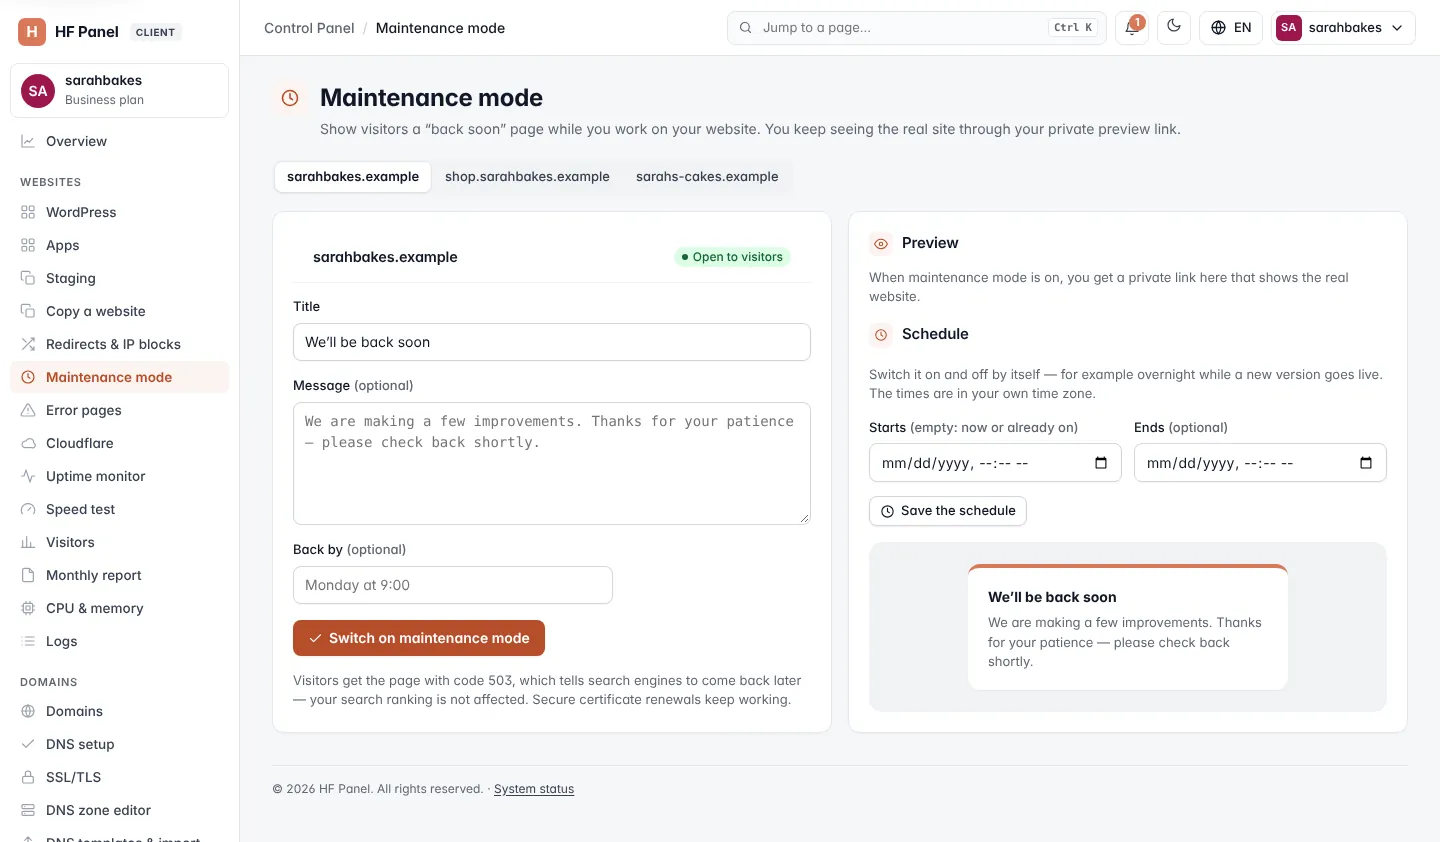Viewport: 1440px width, 842px height.
Task: Click the We'll be back soon preview card
Action: pyautogui.click(x=1128, y=627)
